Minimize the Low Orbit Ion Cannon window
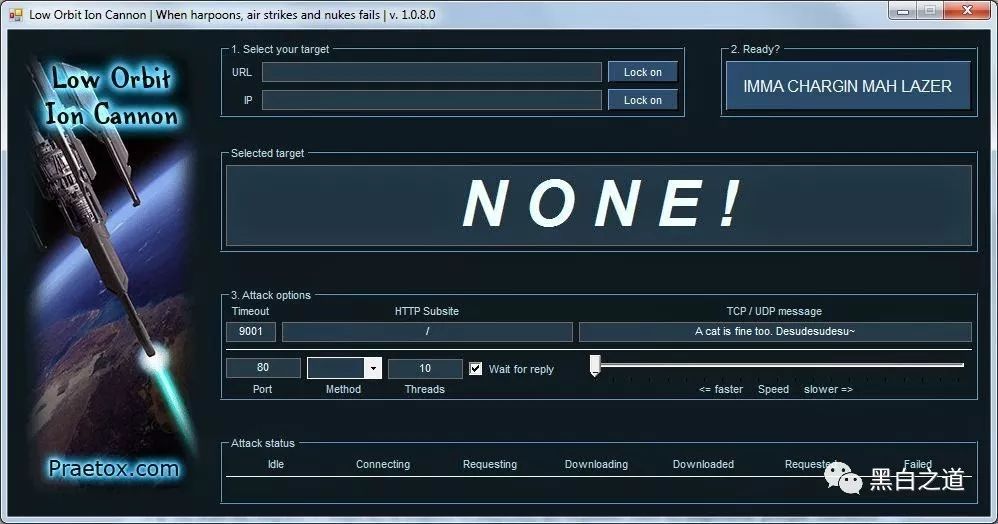Screen dimensions: 998x524 click(x=903, y=11)
